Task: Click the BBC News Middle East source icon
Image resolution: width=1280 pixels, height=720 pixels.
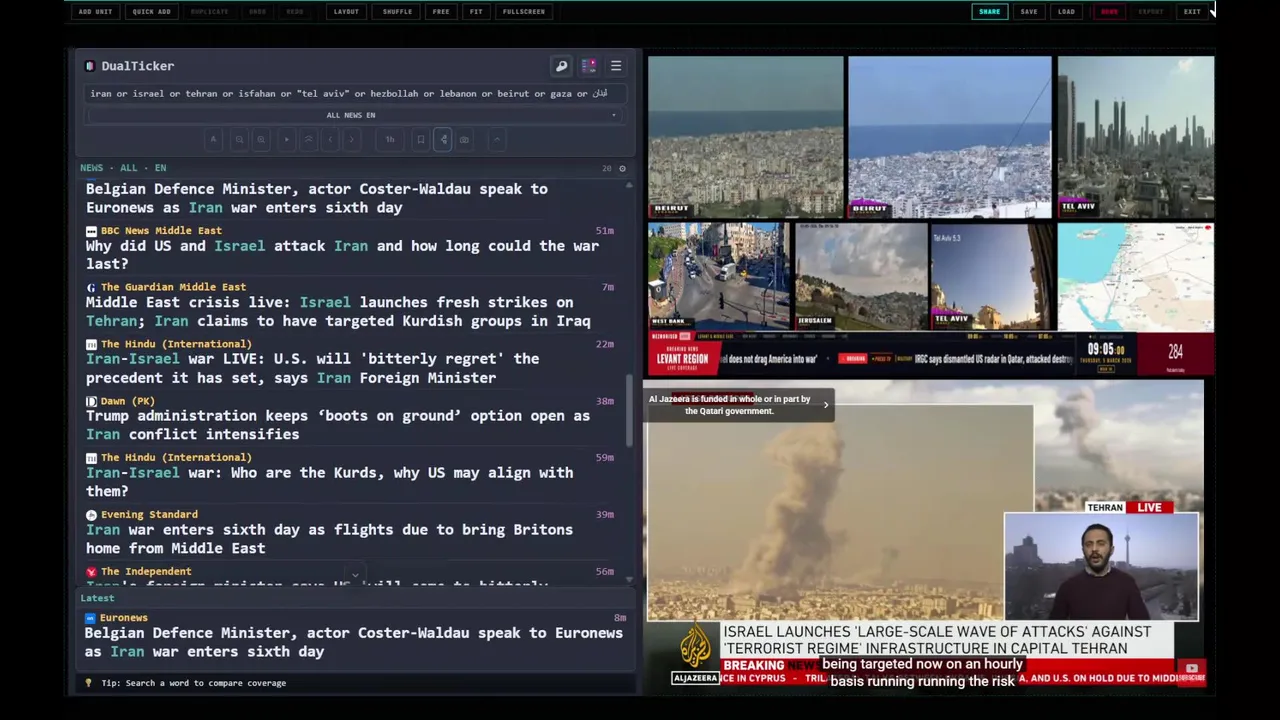Action: (91, 231)
